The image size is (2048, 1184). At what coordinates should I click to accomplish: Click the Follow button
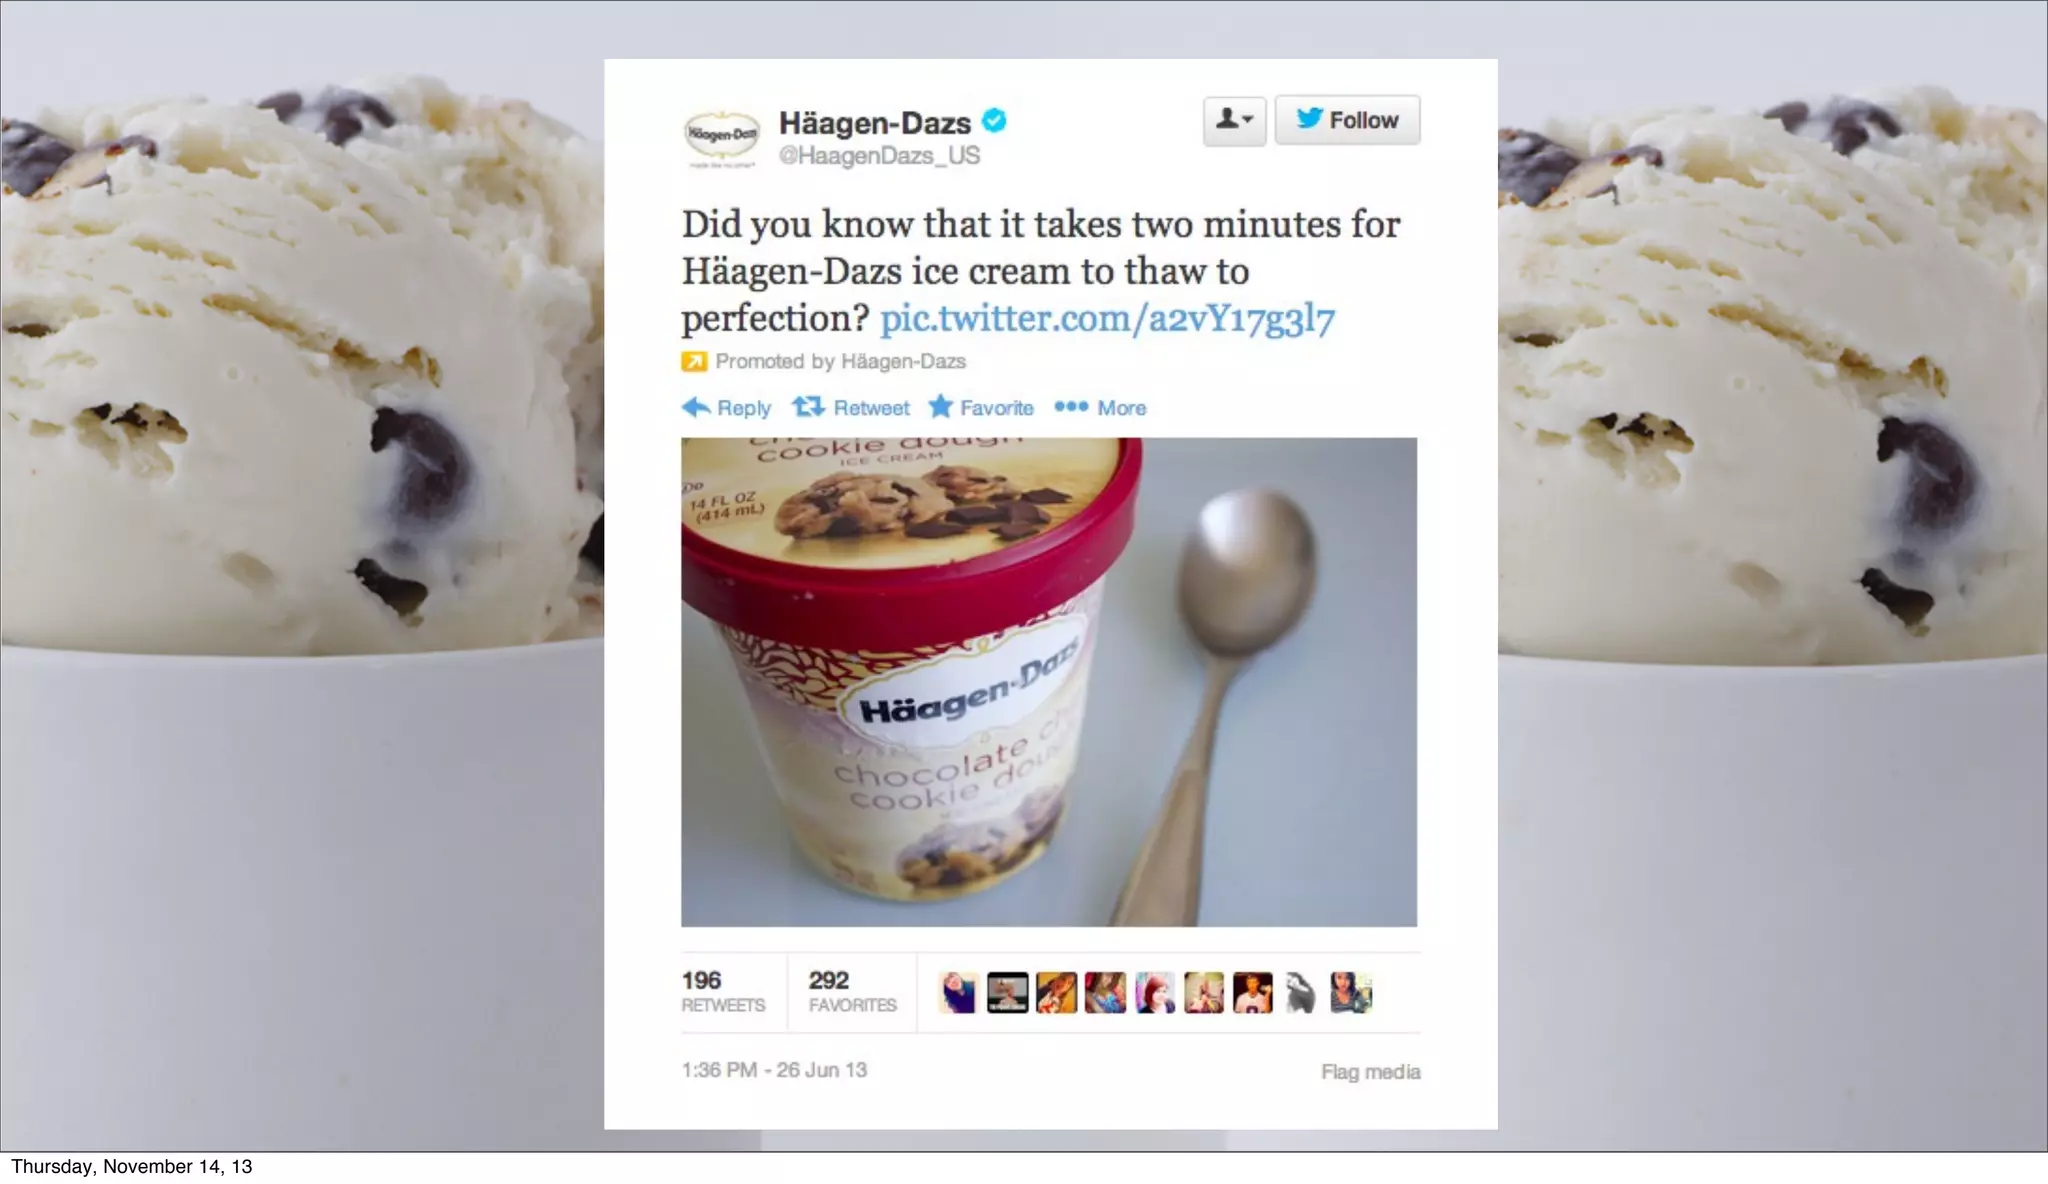(x=1347, y=120)
